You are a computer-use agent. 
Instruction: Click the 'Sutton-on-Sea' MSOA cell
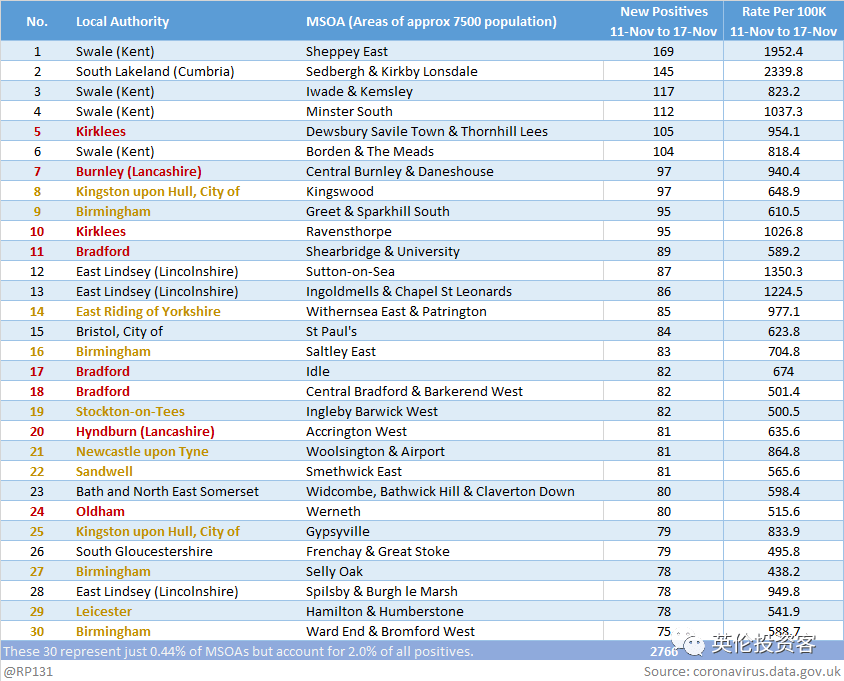(349, 271)
